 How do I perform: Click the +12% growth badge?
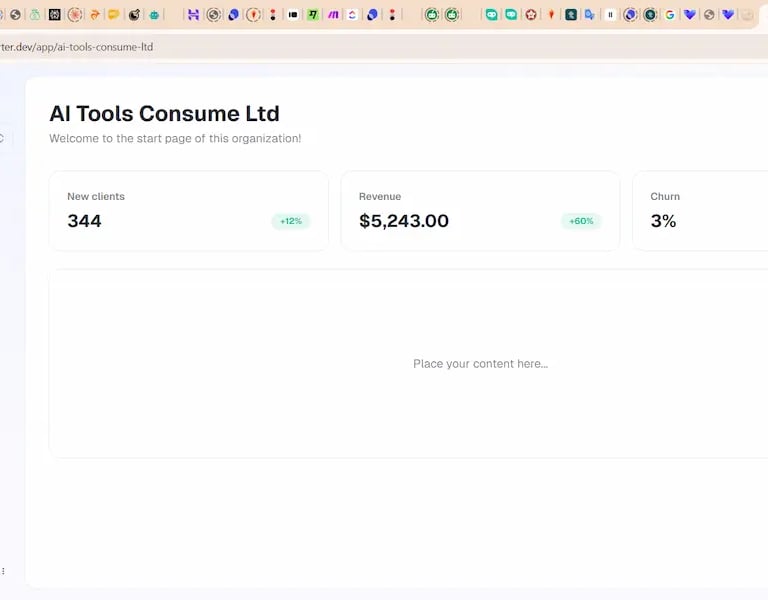(x=291, y=221)
